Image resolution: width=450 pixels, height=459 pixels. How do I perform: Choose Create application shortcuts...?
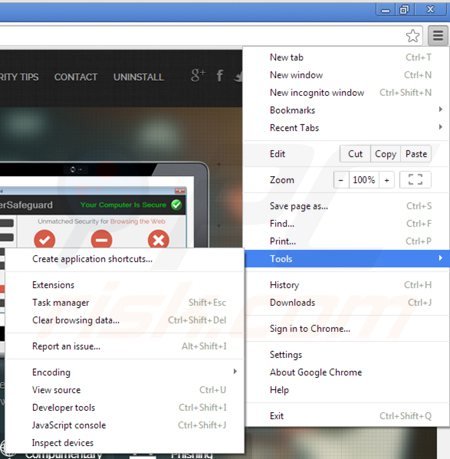pos(125,259)
